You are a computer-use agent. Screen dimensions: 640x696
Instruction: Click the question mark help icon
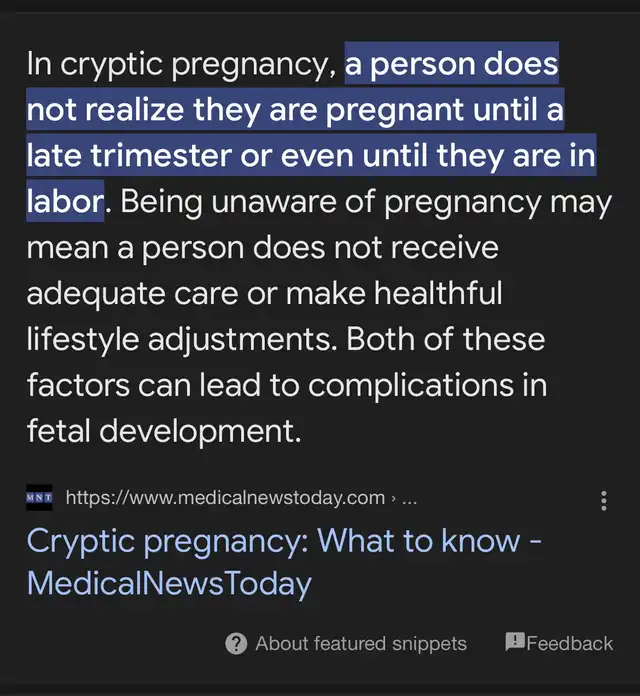tap(236, 643)
